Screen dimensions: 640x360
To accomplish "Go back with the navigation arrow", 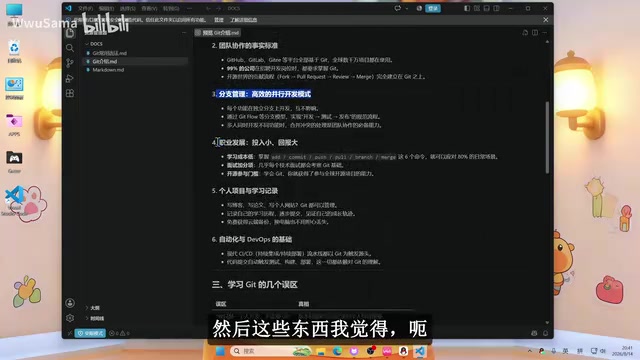I will click(208, 8).
